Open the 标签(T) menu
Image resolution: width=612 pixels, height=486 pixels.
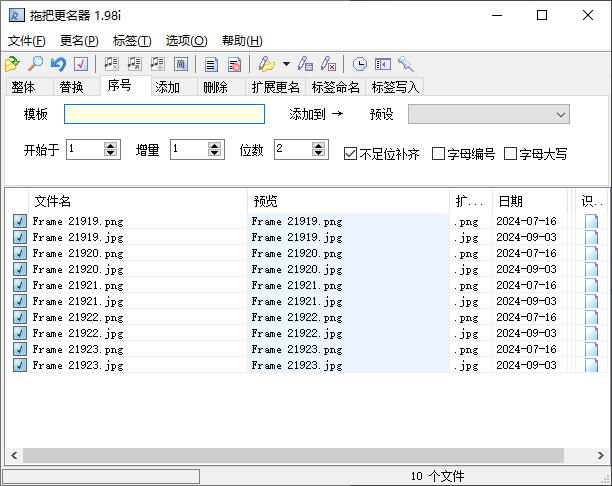point(132,41)
